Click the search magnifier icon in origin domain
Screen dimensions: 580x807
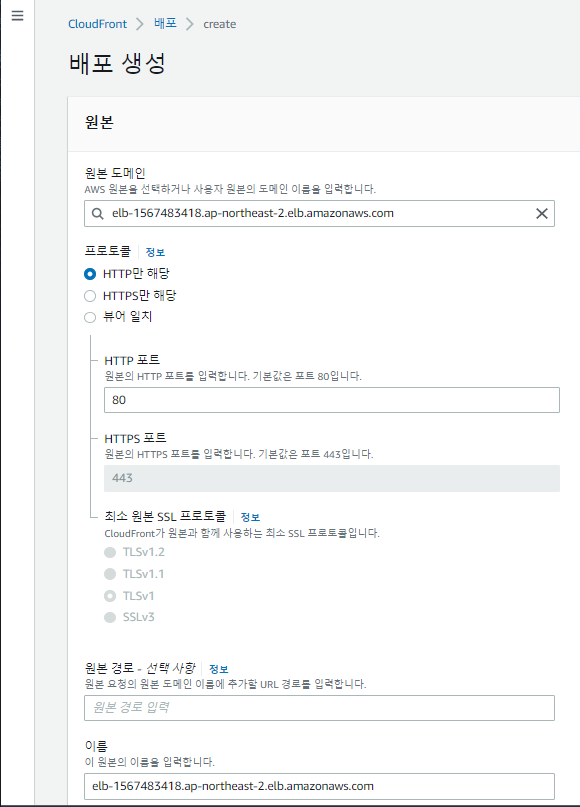97,214
